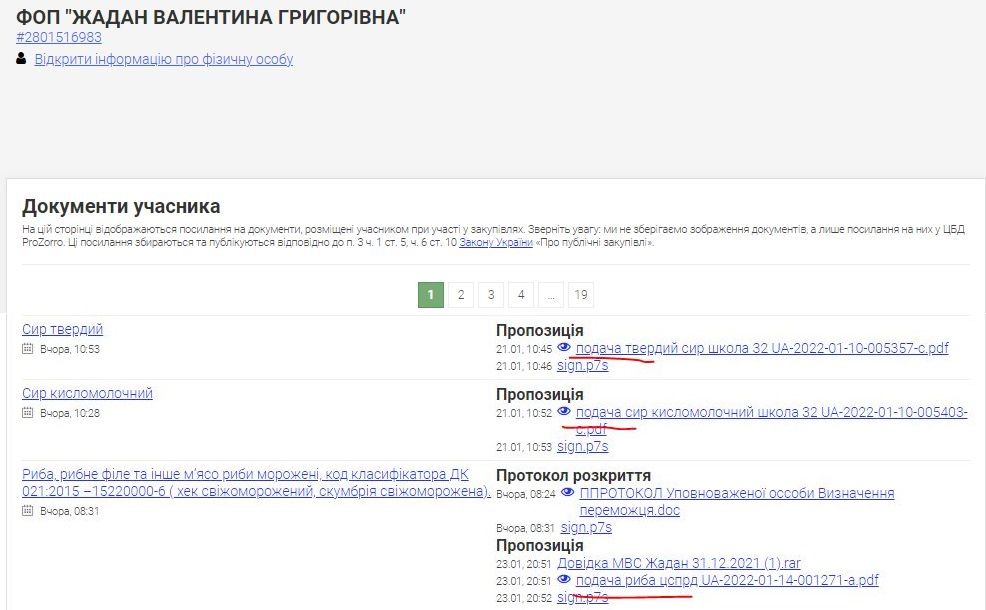
Task: Jump to page 19 of documents
Action: [x=581, y=294]
